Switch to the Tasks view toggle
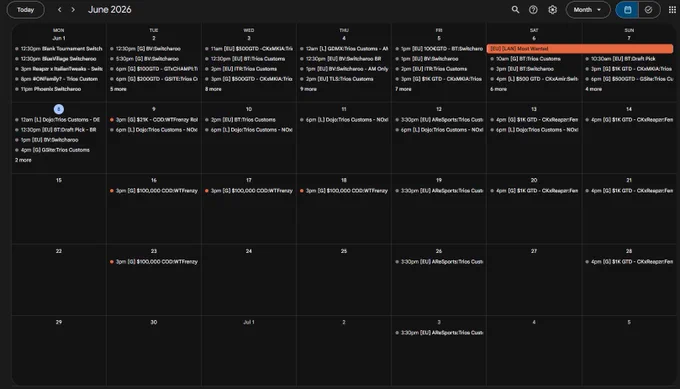 648,10
